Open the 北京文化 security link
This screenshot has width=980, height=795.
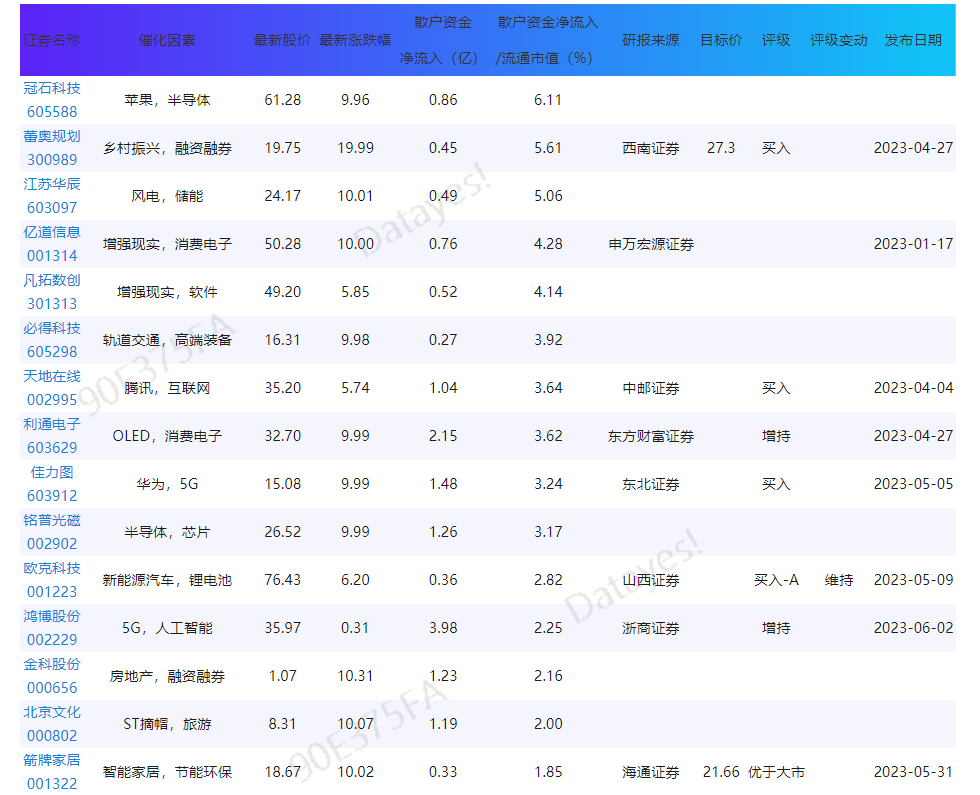click(52, 713)
